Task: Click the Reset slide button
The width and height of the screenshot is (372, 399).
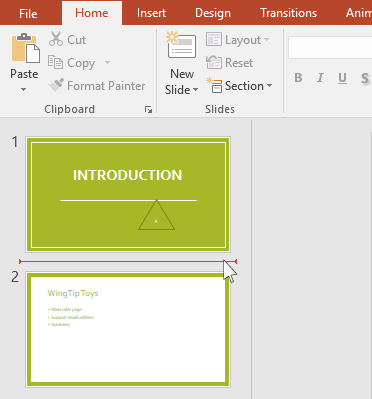Action: point(229,63)
